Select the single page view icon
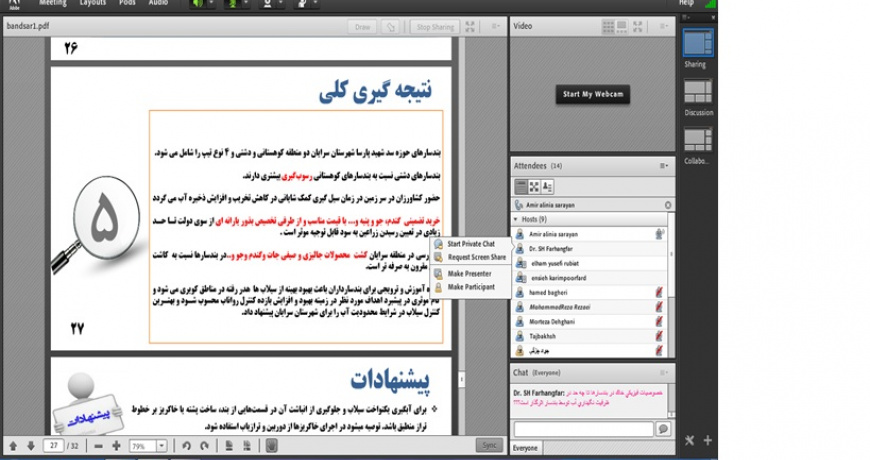The height and width of the screenshot is (460, 870). (229, 446)
